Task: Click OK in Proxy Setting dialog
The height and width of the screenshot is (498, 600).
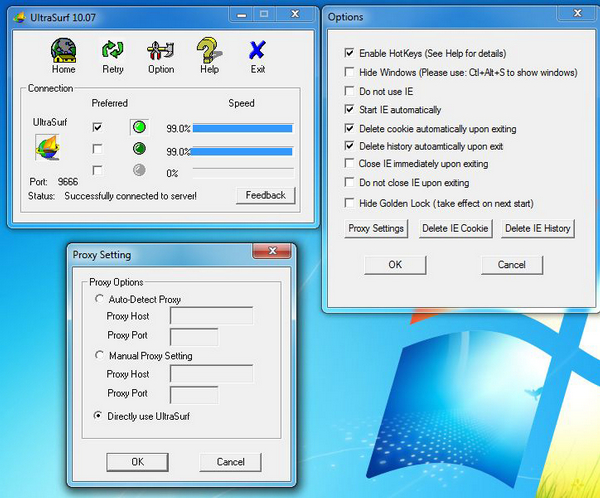Action: pyautogui.click(x=137, y=462)
